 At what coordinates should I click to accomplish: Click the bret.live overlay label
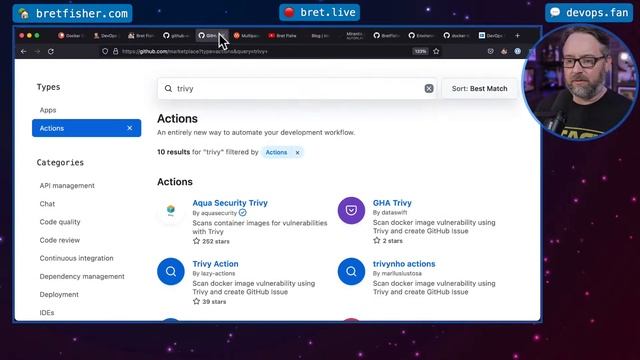320,12
